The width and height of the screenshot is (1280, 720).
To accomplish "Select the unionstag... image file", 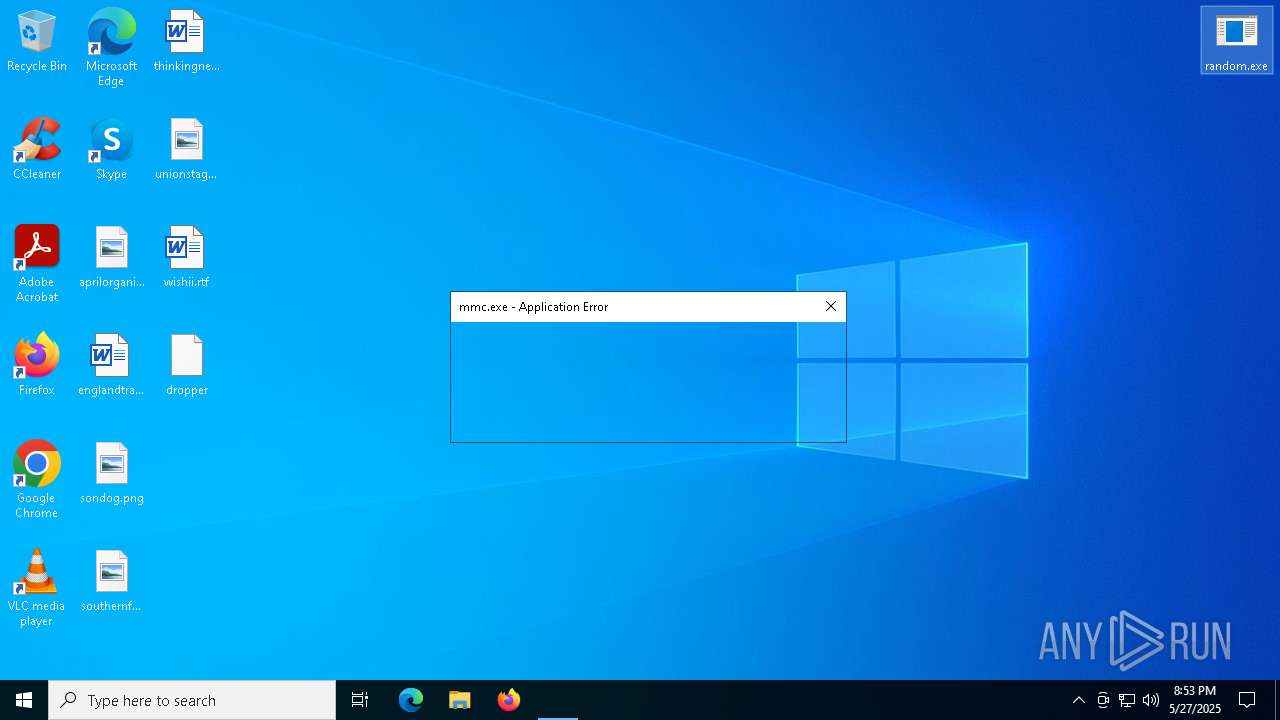I will coord(186,150).
